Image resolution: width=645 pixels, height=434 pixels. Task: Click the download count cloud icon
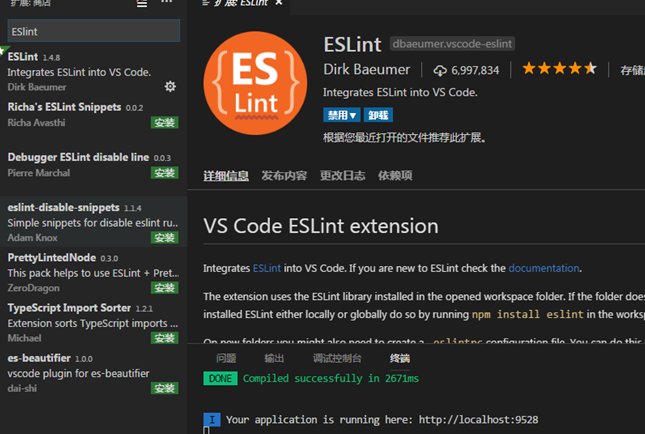pyautogui.click(x=440, y=71)
